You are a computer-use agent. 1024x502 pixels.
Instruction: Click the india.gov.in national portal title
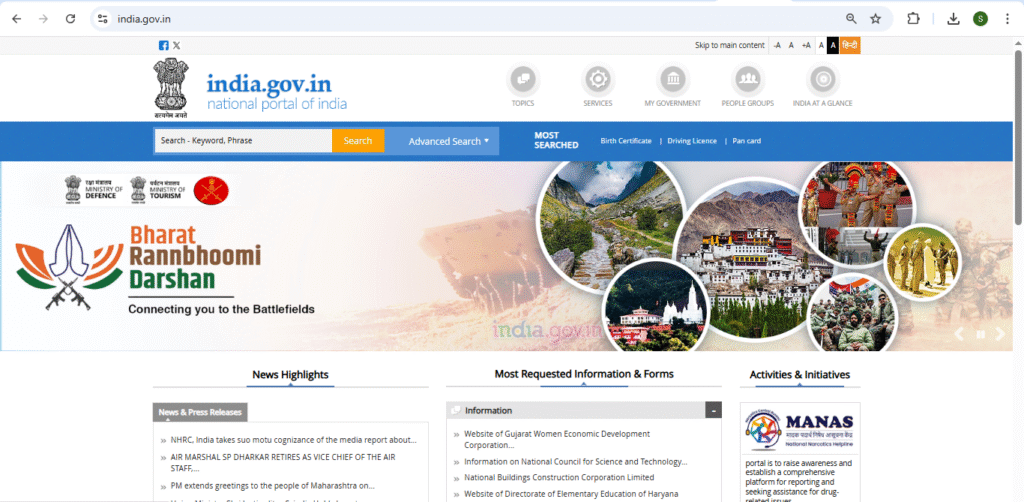coord(276,92)
